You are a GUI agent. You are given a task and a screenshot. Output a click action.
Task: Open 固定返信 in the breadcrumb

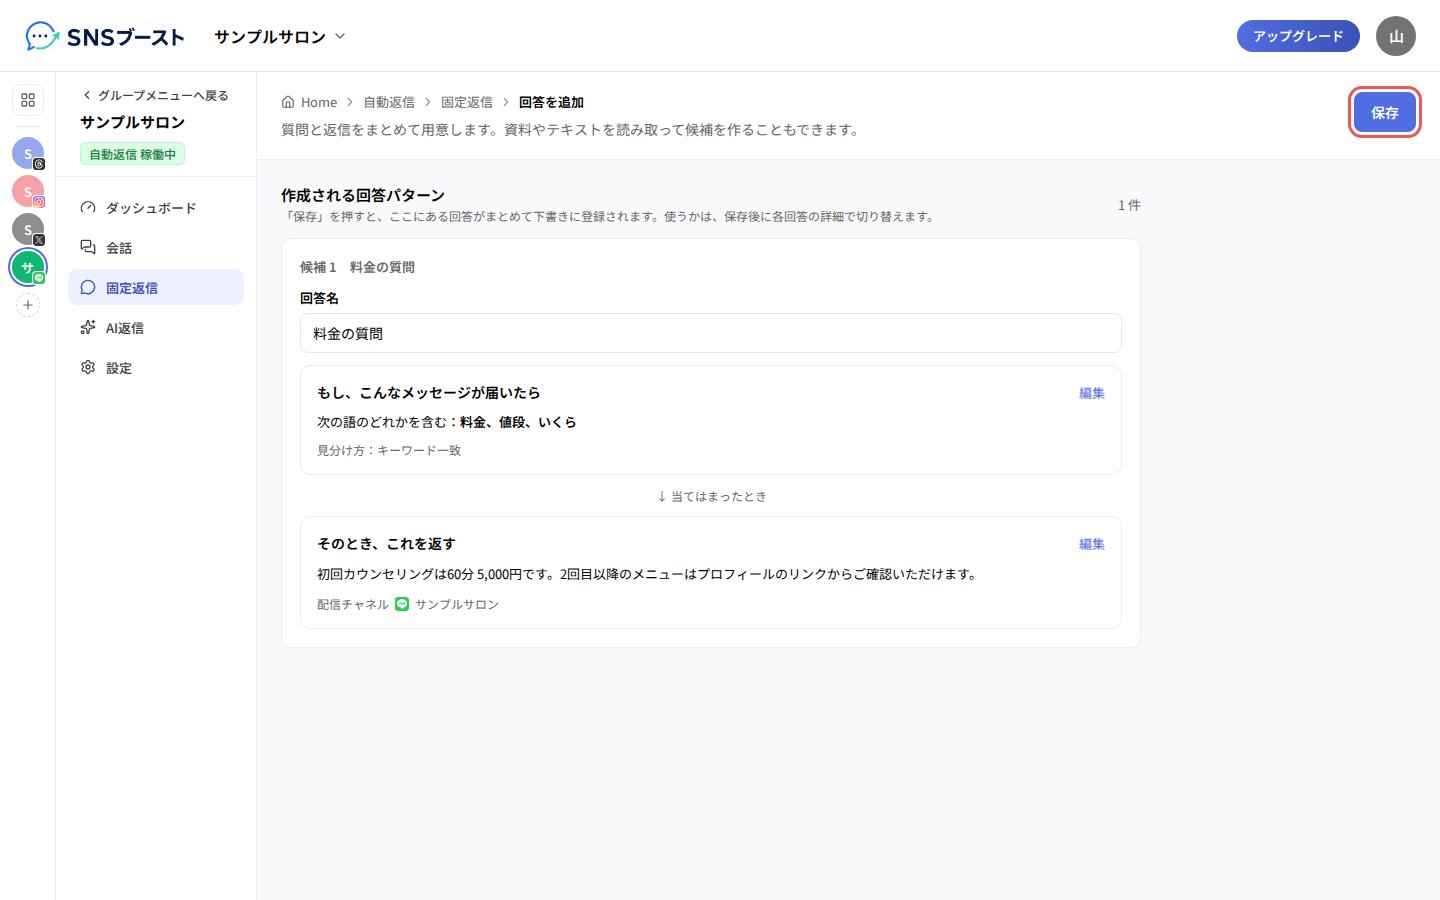[467, 102]
